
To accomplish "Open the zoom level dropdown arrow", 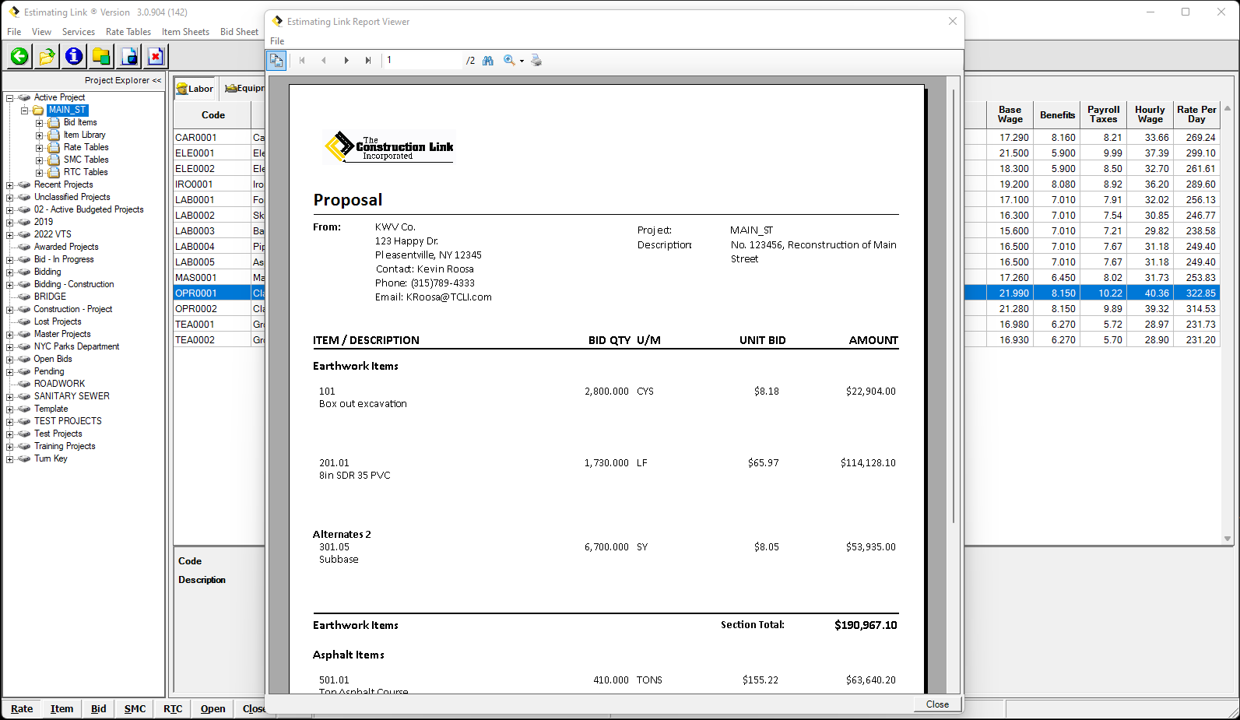I will [521, 60].
